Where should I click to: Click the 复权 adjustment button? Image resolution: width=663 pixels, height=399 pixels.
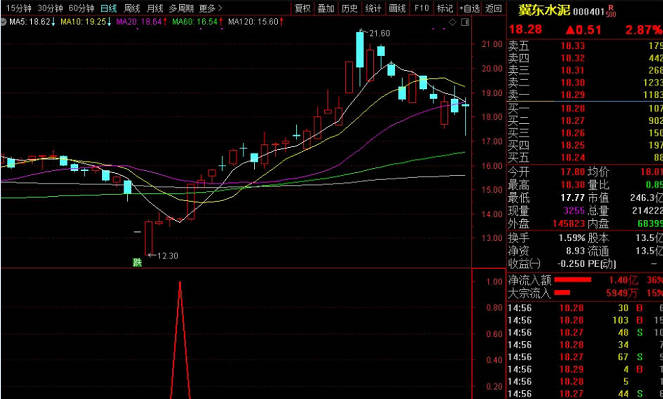[303, 8]
